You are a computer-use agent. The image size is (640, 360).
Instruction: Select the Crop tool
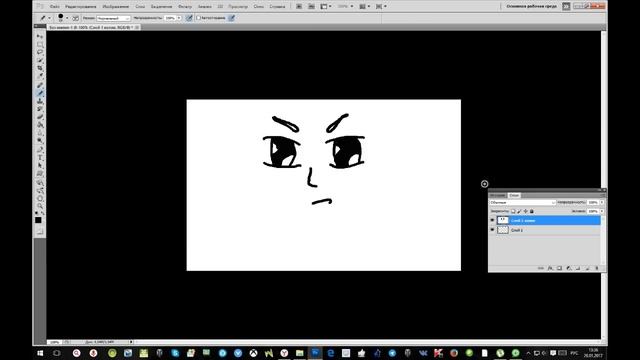point(40,68)
